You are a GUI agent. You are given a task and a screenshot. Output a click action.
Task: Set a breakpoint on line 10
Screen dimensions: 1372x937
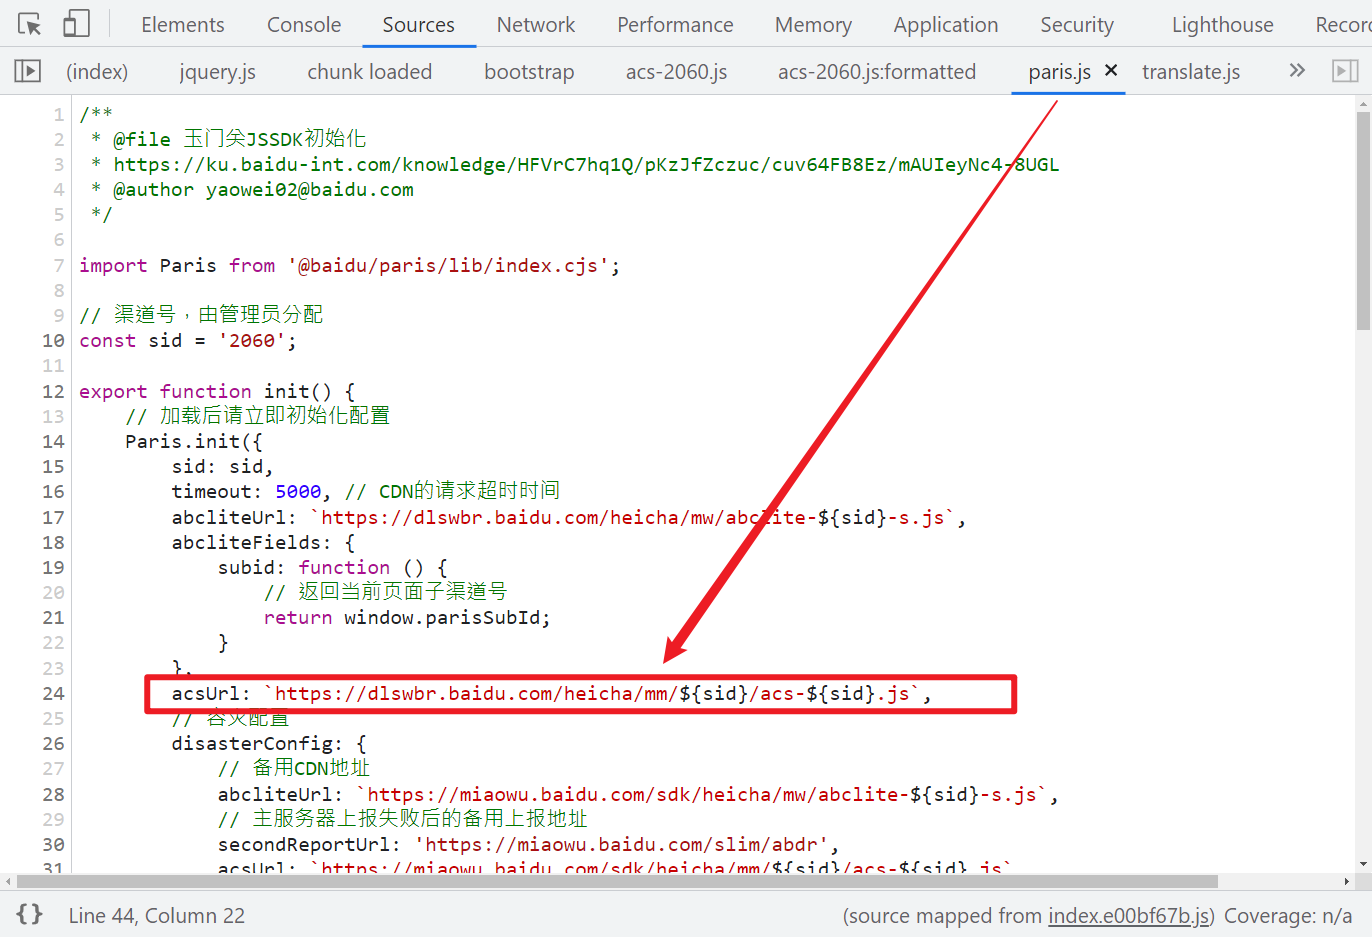click(x=53, y=340)
